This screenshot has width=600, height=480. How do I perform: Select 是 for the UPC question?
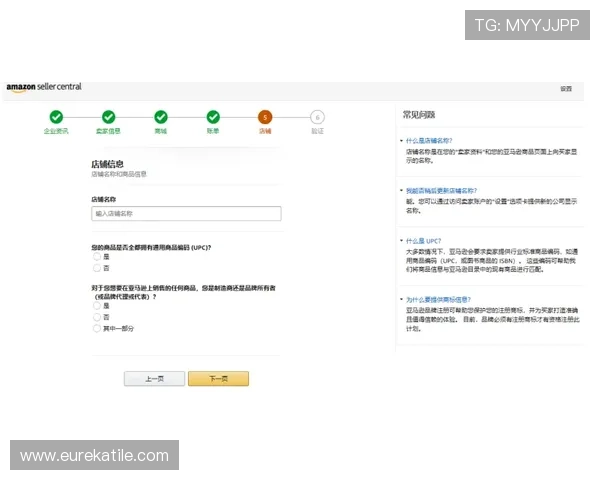pos(97,256)
